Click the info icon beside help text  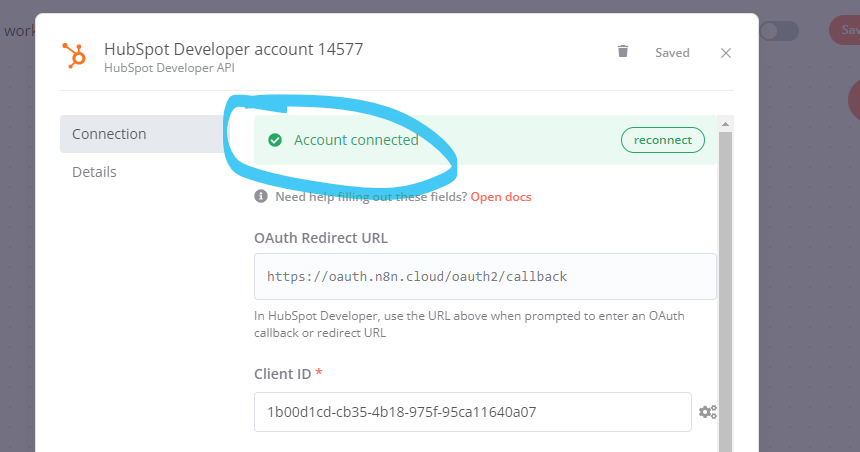coord(261,197)
